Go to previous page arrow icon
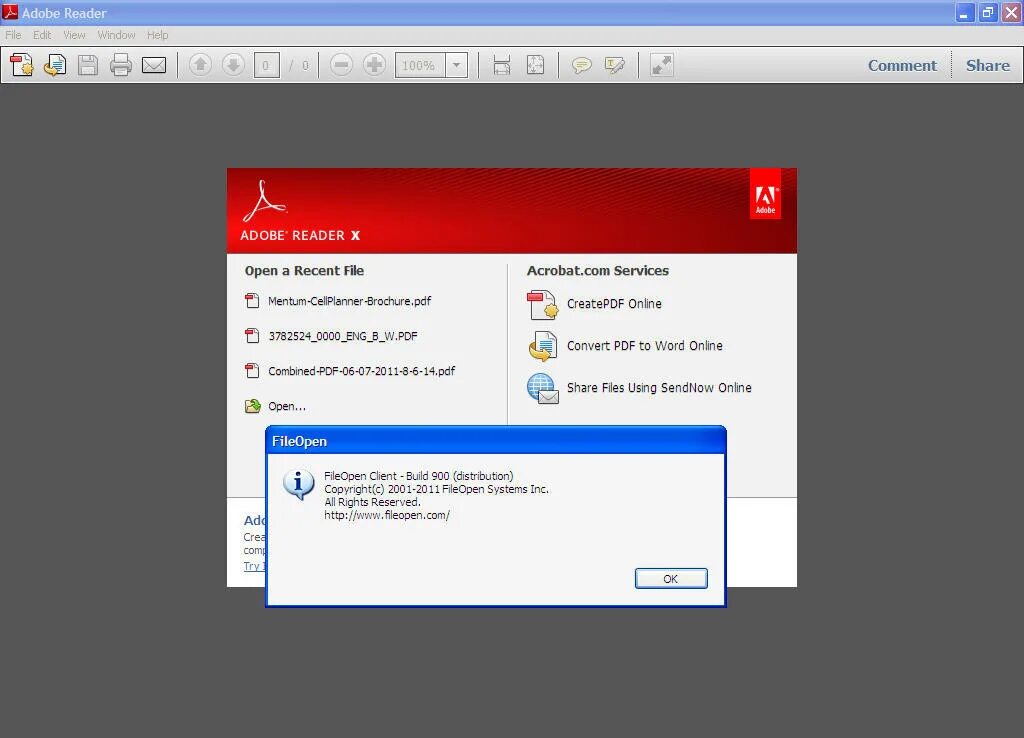The image size is (1024, 738). pos(200,65)
